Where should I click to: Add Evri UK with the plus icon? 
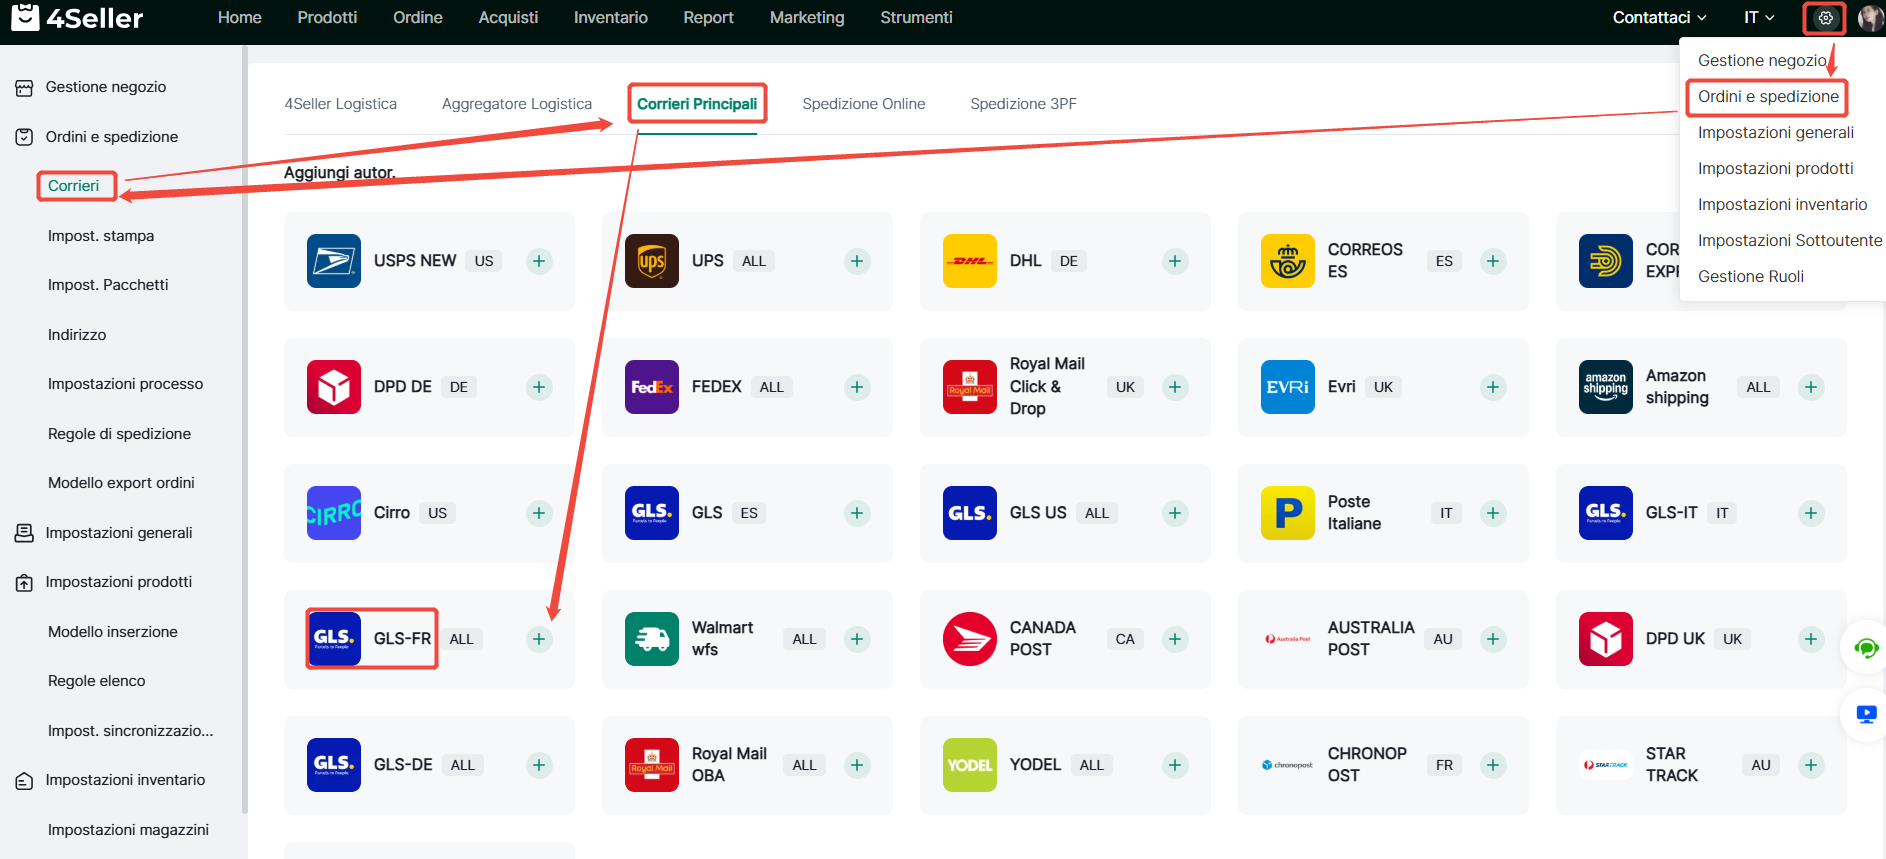point(1493,387)
